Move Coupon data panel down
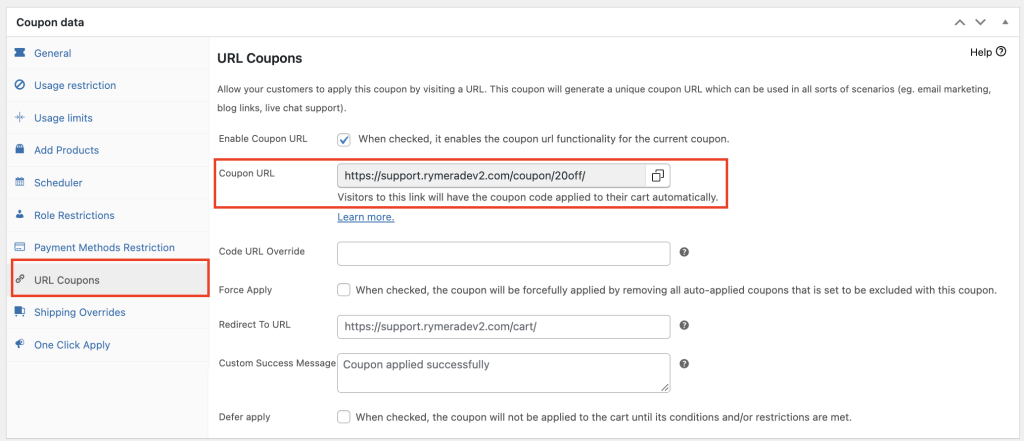1024x441 pixels. tap(980, 22)
